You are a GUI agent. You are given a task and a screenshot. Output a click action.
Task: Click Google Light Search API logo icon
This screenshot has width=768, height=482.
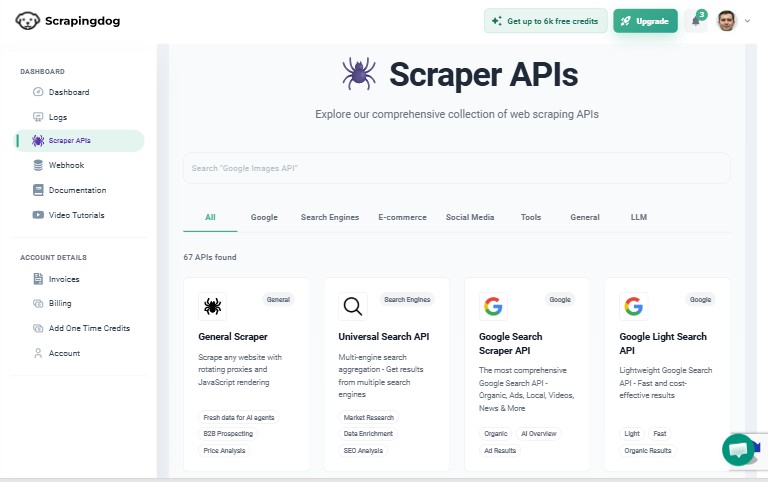pyautogui.click(x=633, y=306)
